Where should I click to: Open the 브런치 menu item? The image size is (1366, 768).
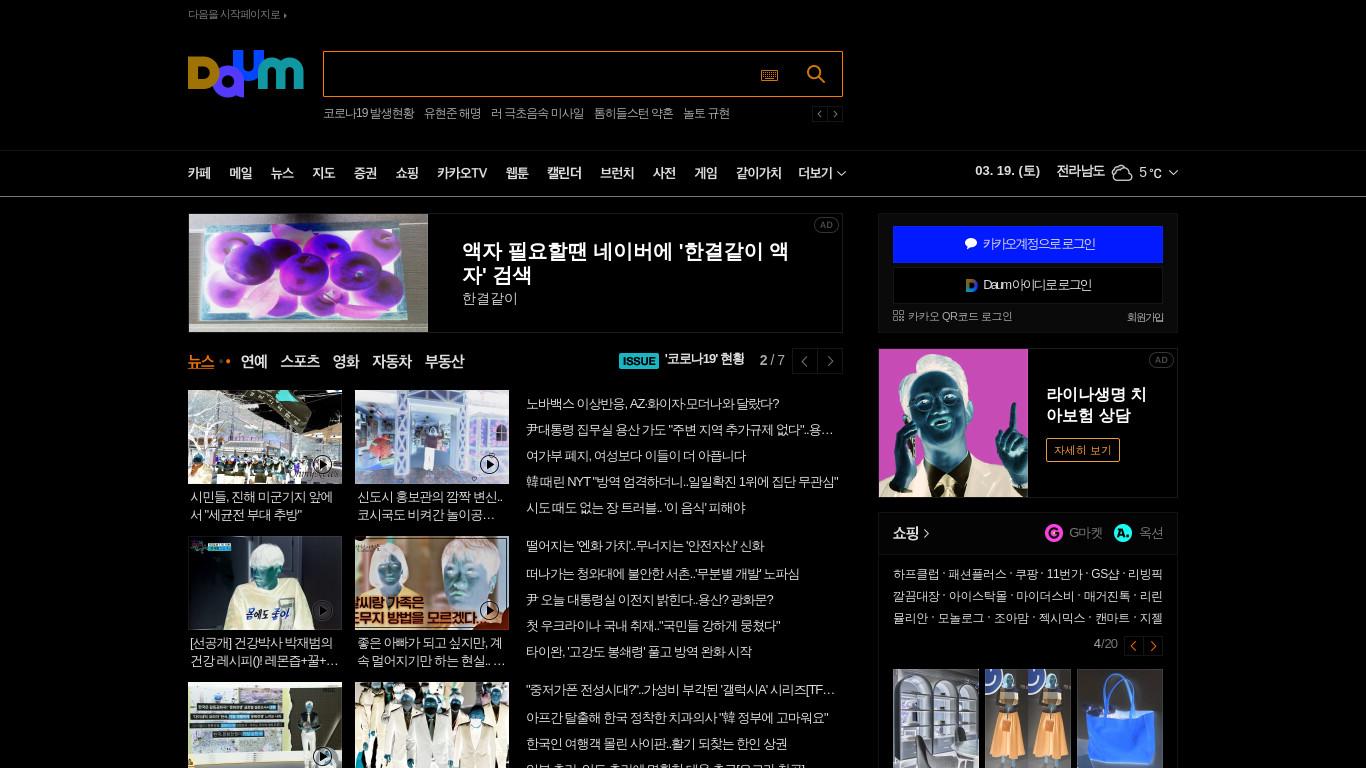617,173
